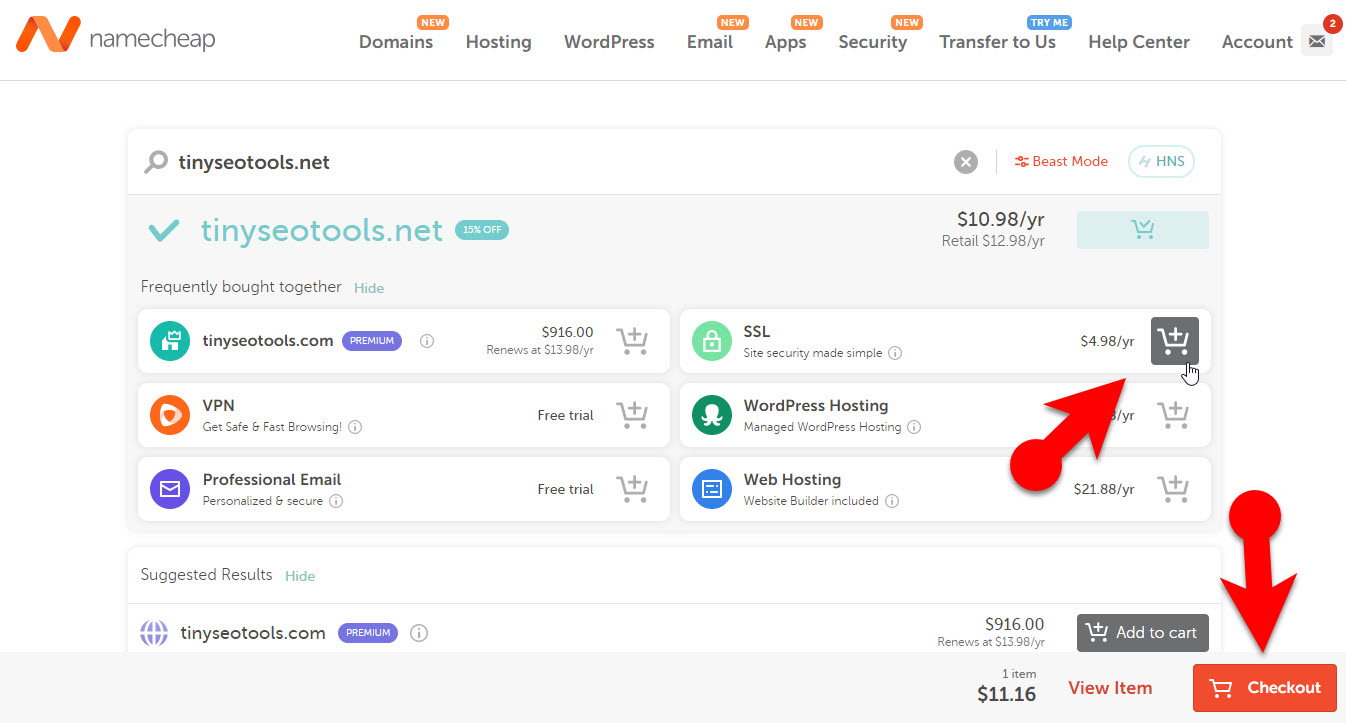
Task: Show info for VPN safe browsing
Action: tap(355, 427)
